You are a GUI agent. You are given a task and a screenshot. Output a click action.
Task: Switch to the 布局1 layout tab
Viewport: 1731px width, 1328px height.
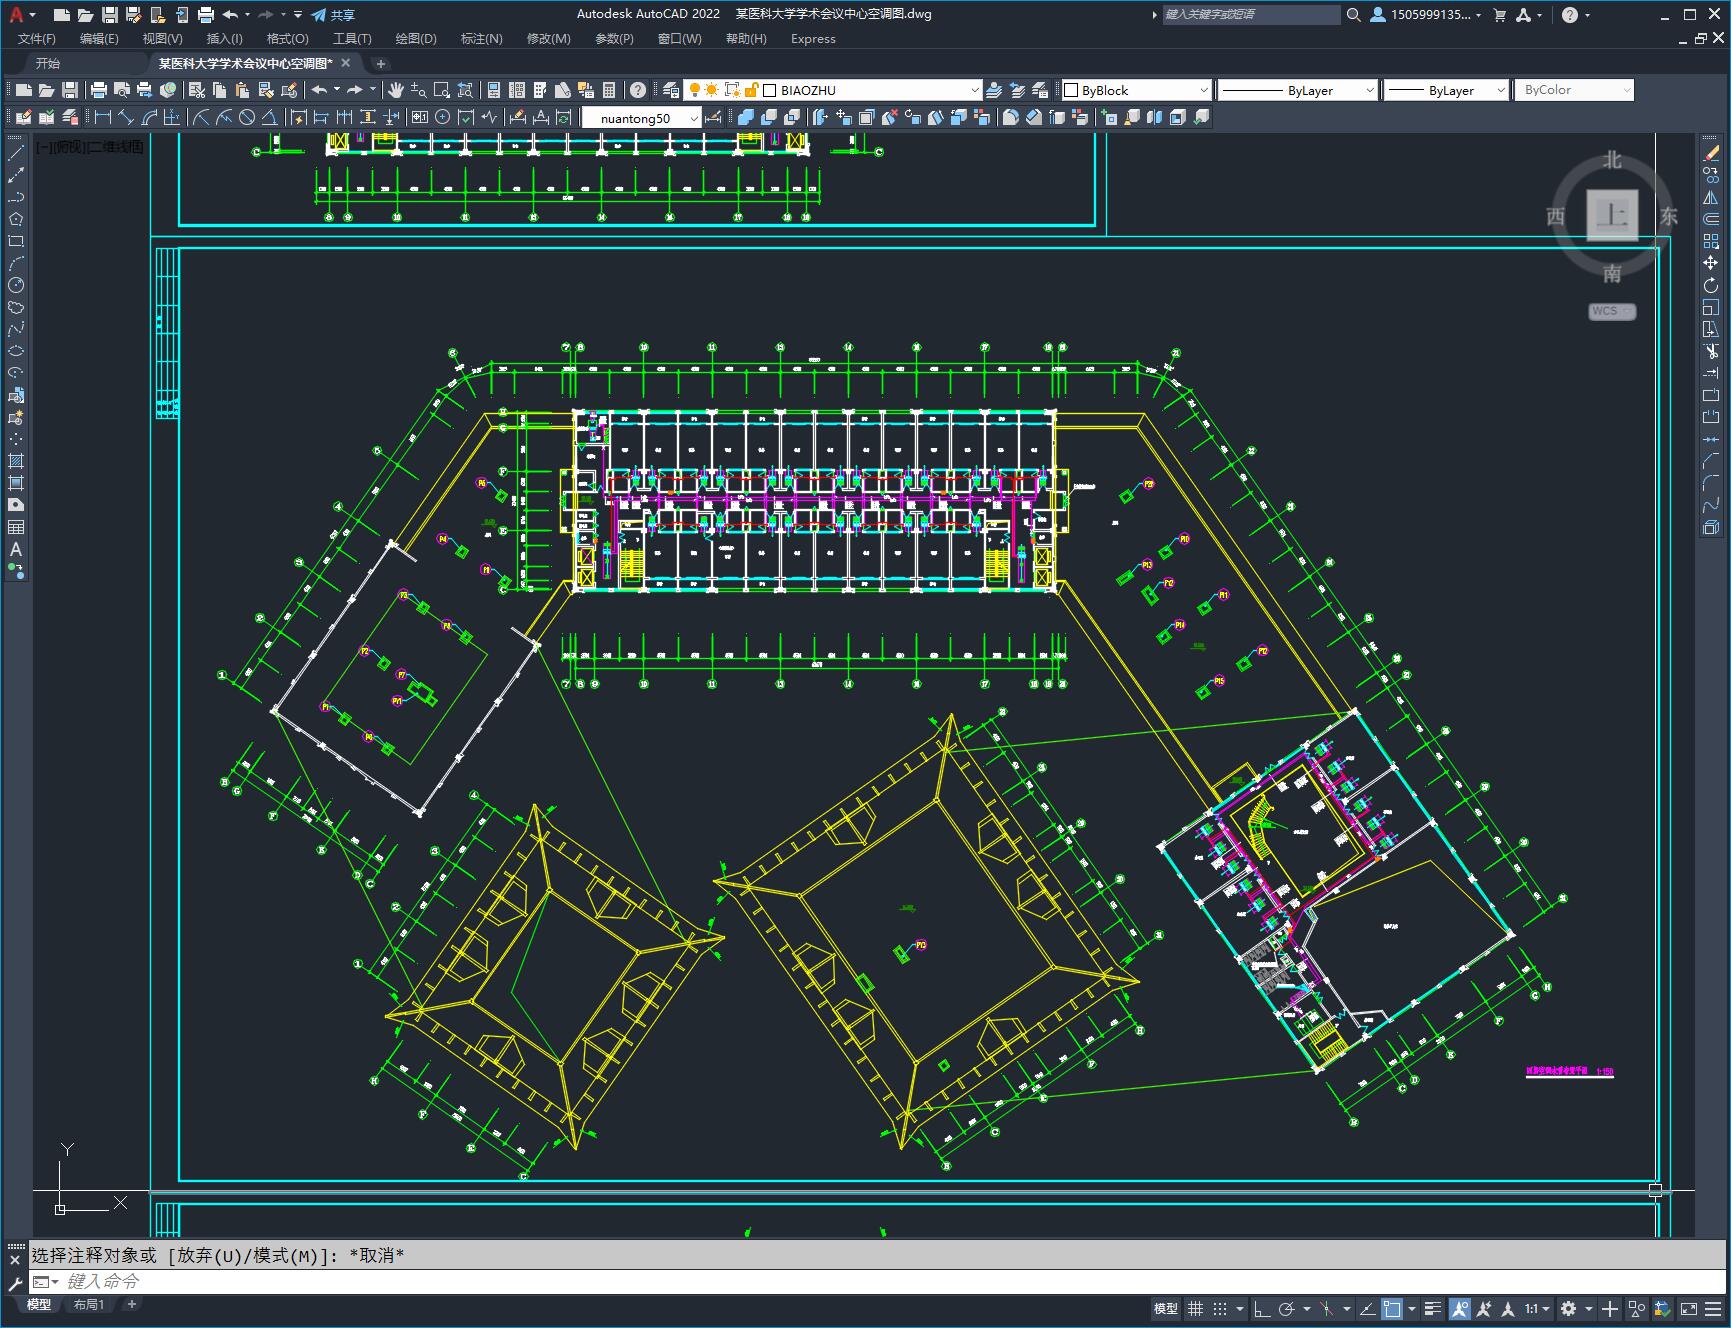pos(89,1304)
